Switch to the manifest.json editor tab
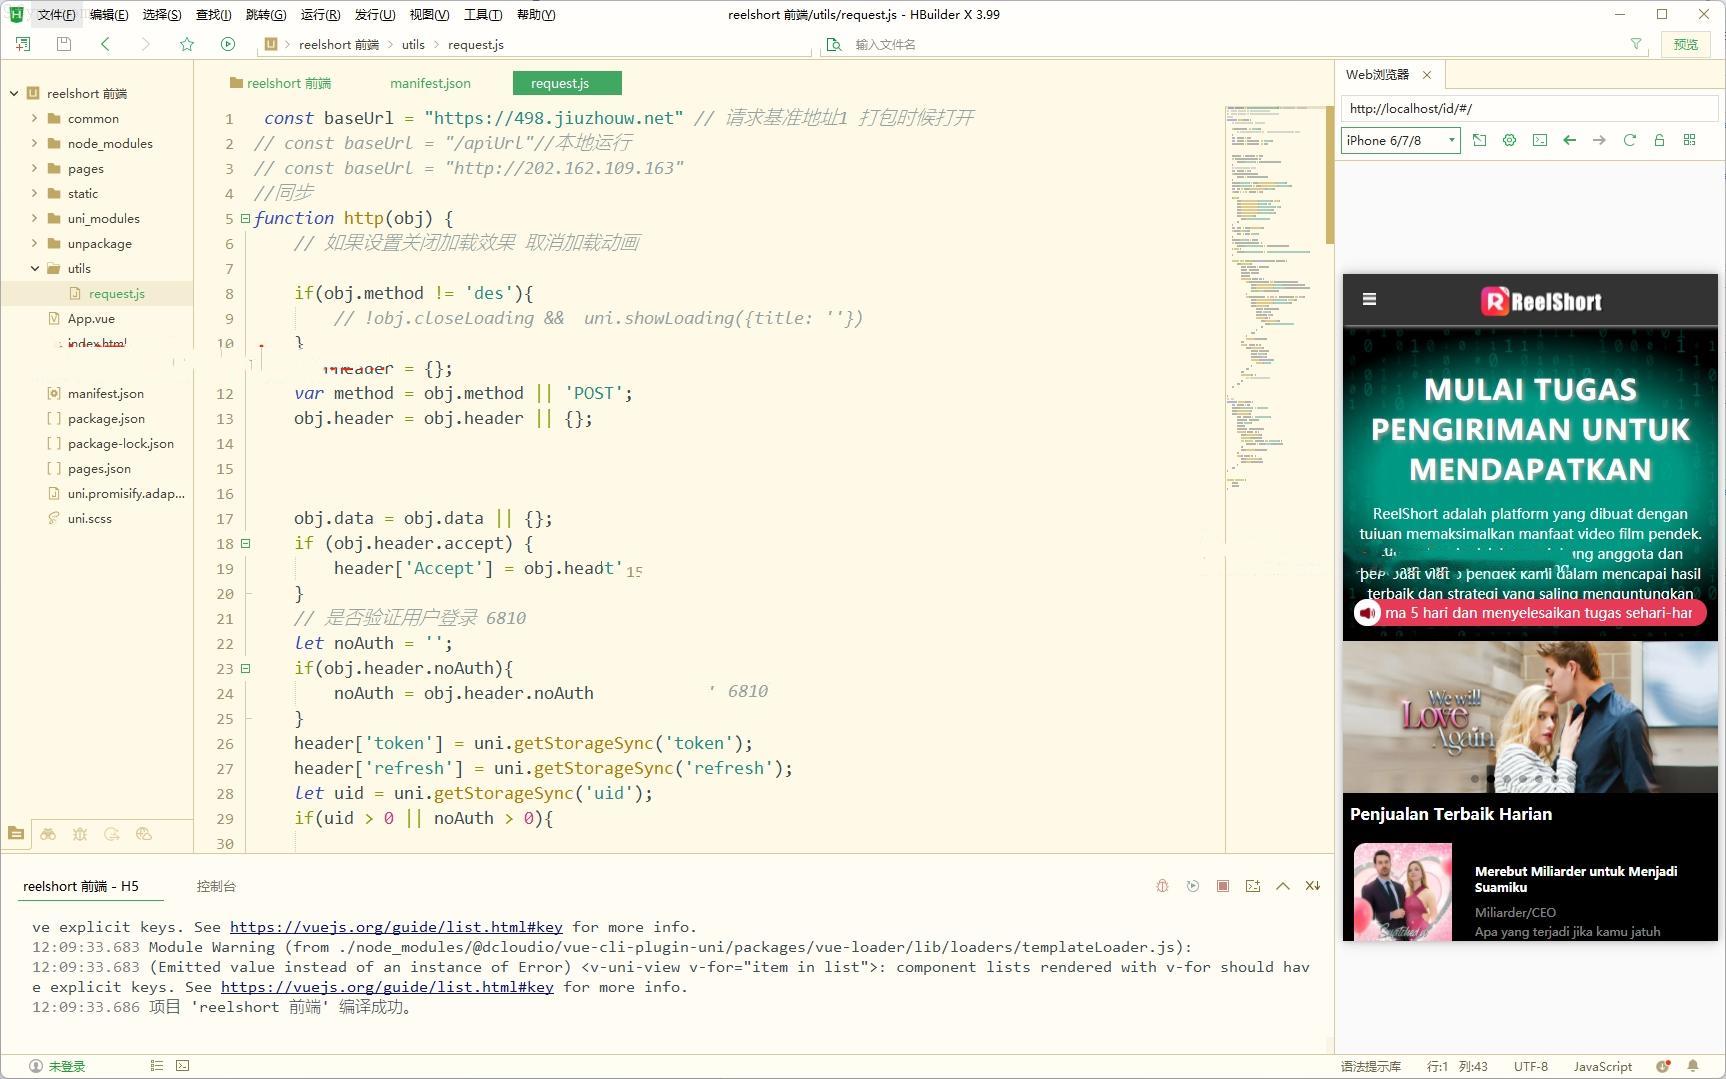1726x1079 pixels. (430, 83)
